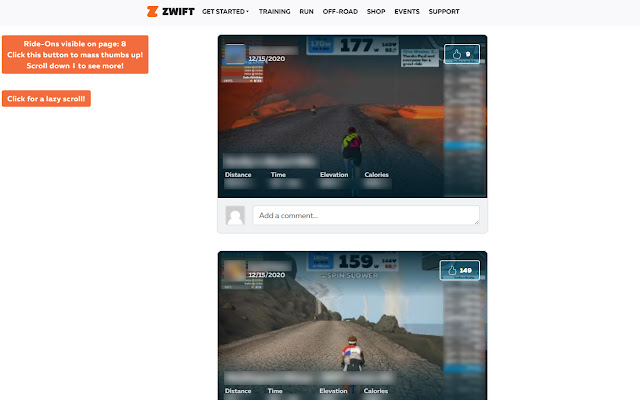Click the first activity's 12/15/2020 date
Image resolution: width=640 pixels, height=400 pixels.
click(x=267, y=59)
